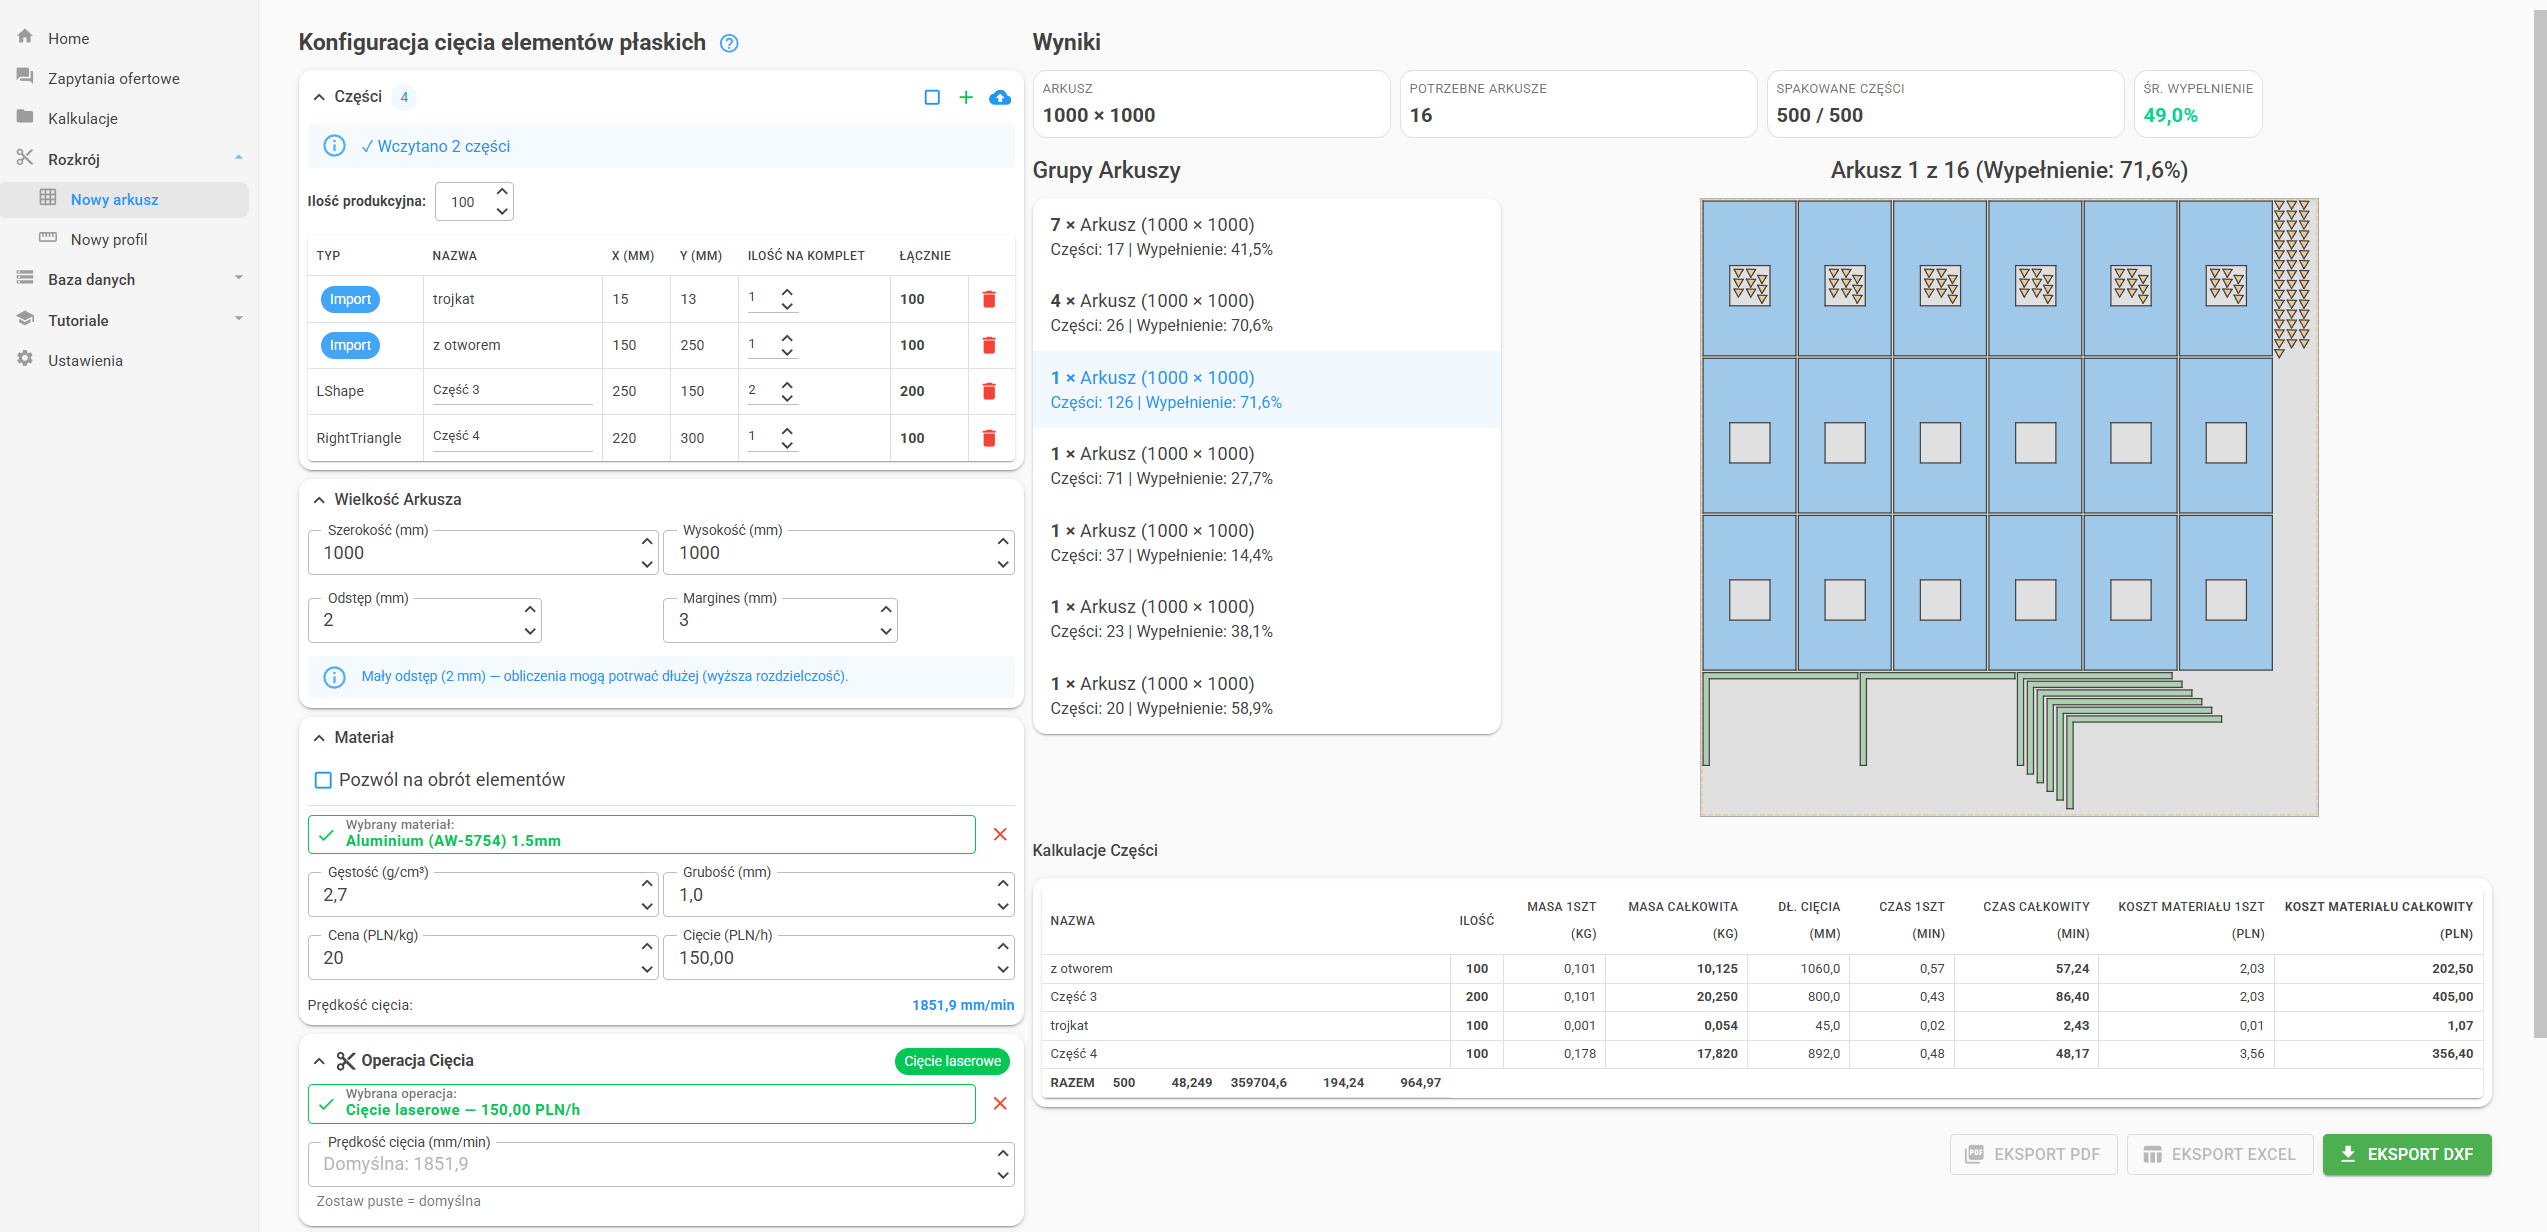Click Import button for z otworem
2547x1232 pixels.
point(350,345)
